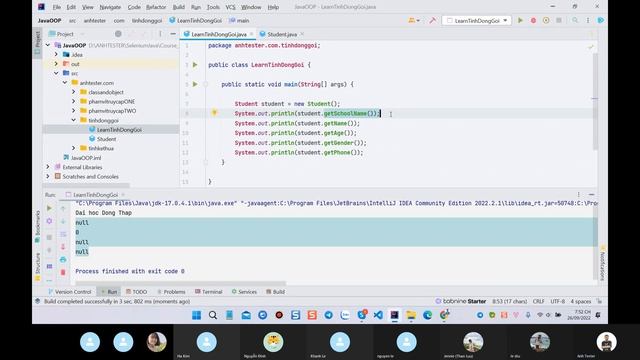Open the VCS menu
The image size is (640, 360).
pos(230,7)
